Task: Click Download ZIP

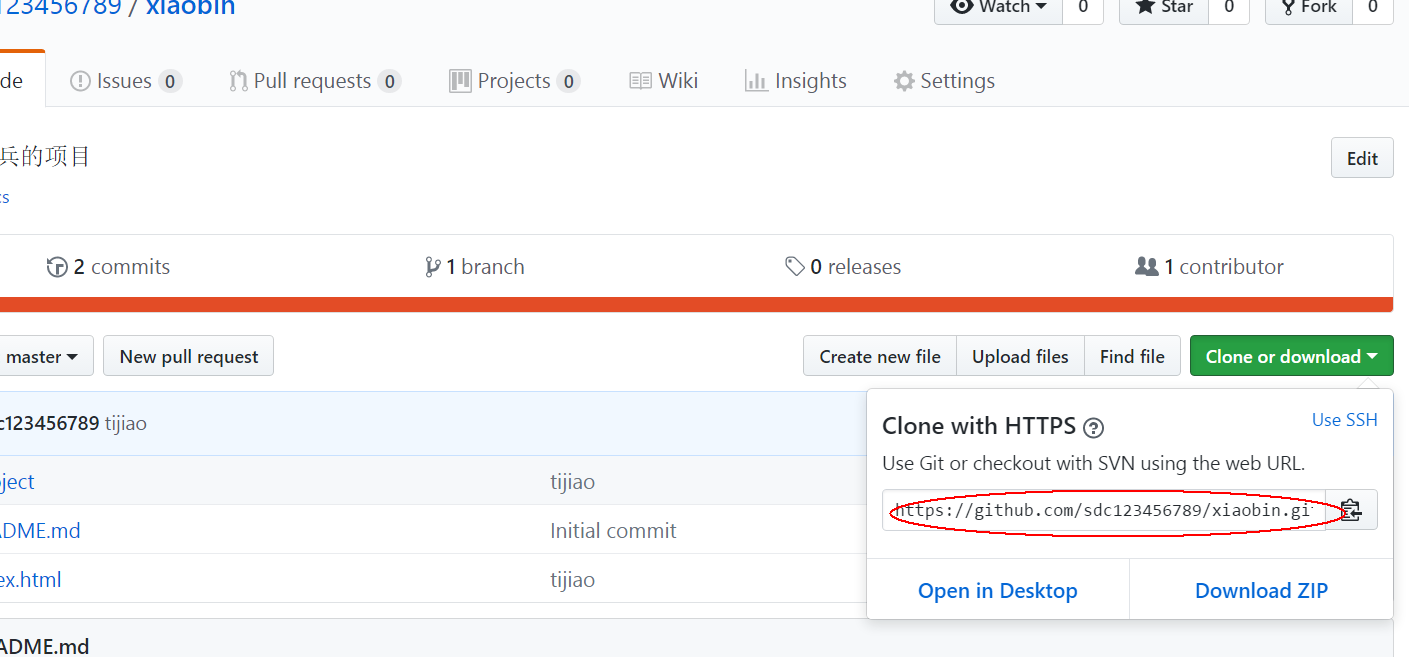Action: pyautogui.click(x=1261, y=591)
